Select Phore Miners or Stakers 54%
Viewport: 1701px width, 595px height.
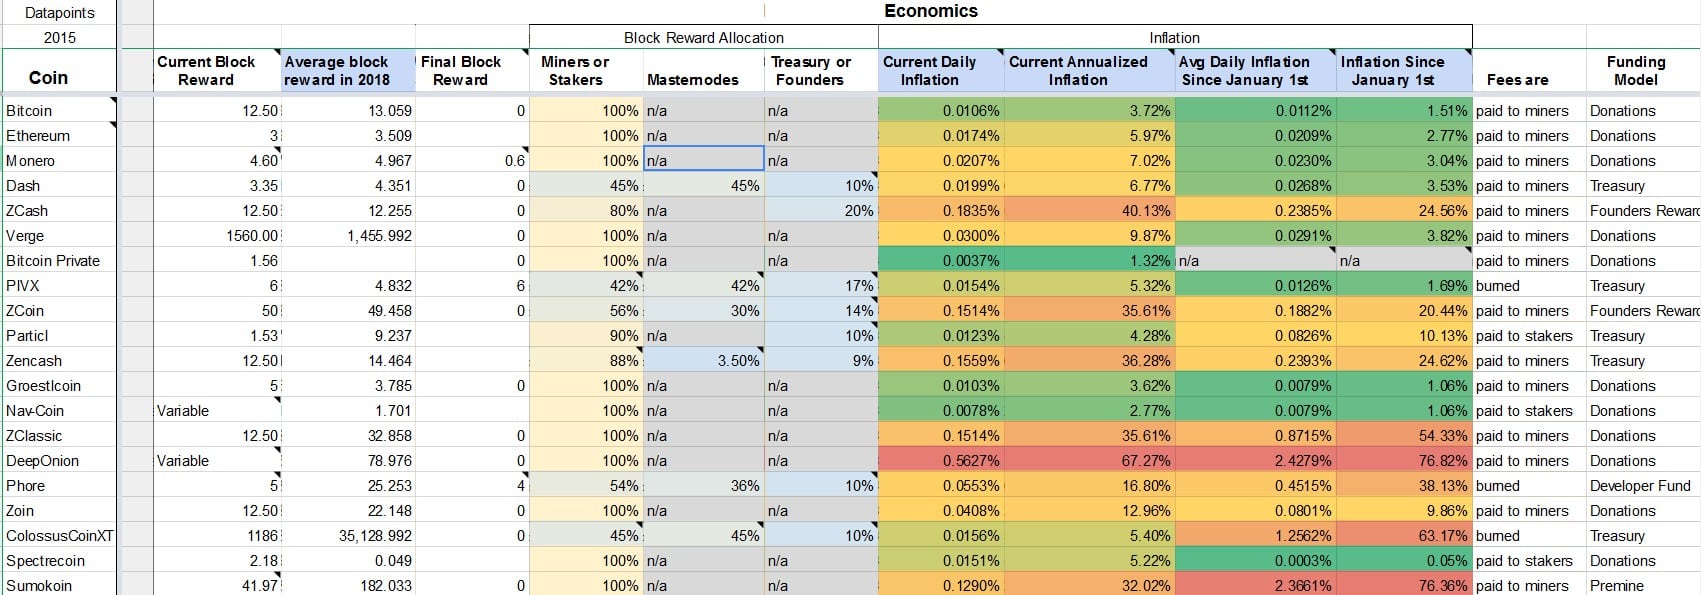[586, 485]
